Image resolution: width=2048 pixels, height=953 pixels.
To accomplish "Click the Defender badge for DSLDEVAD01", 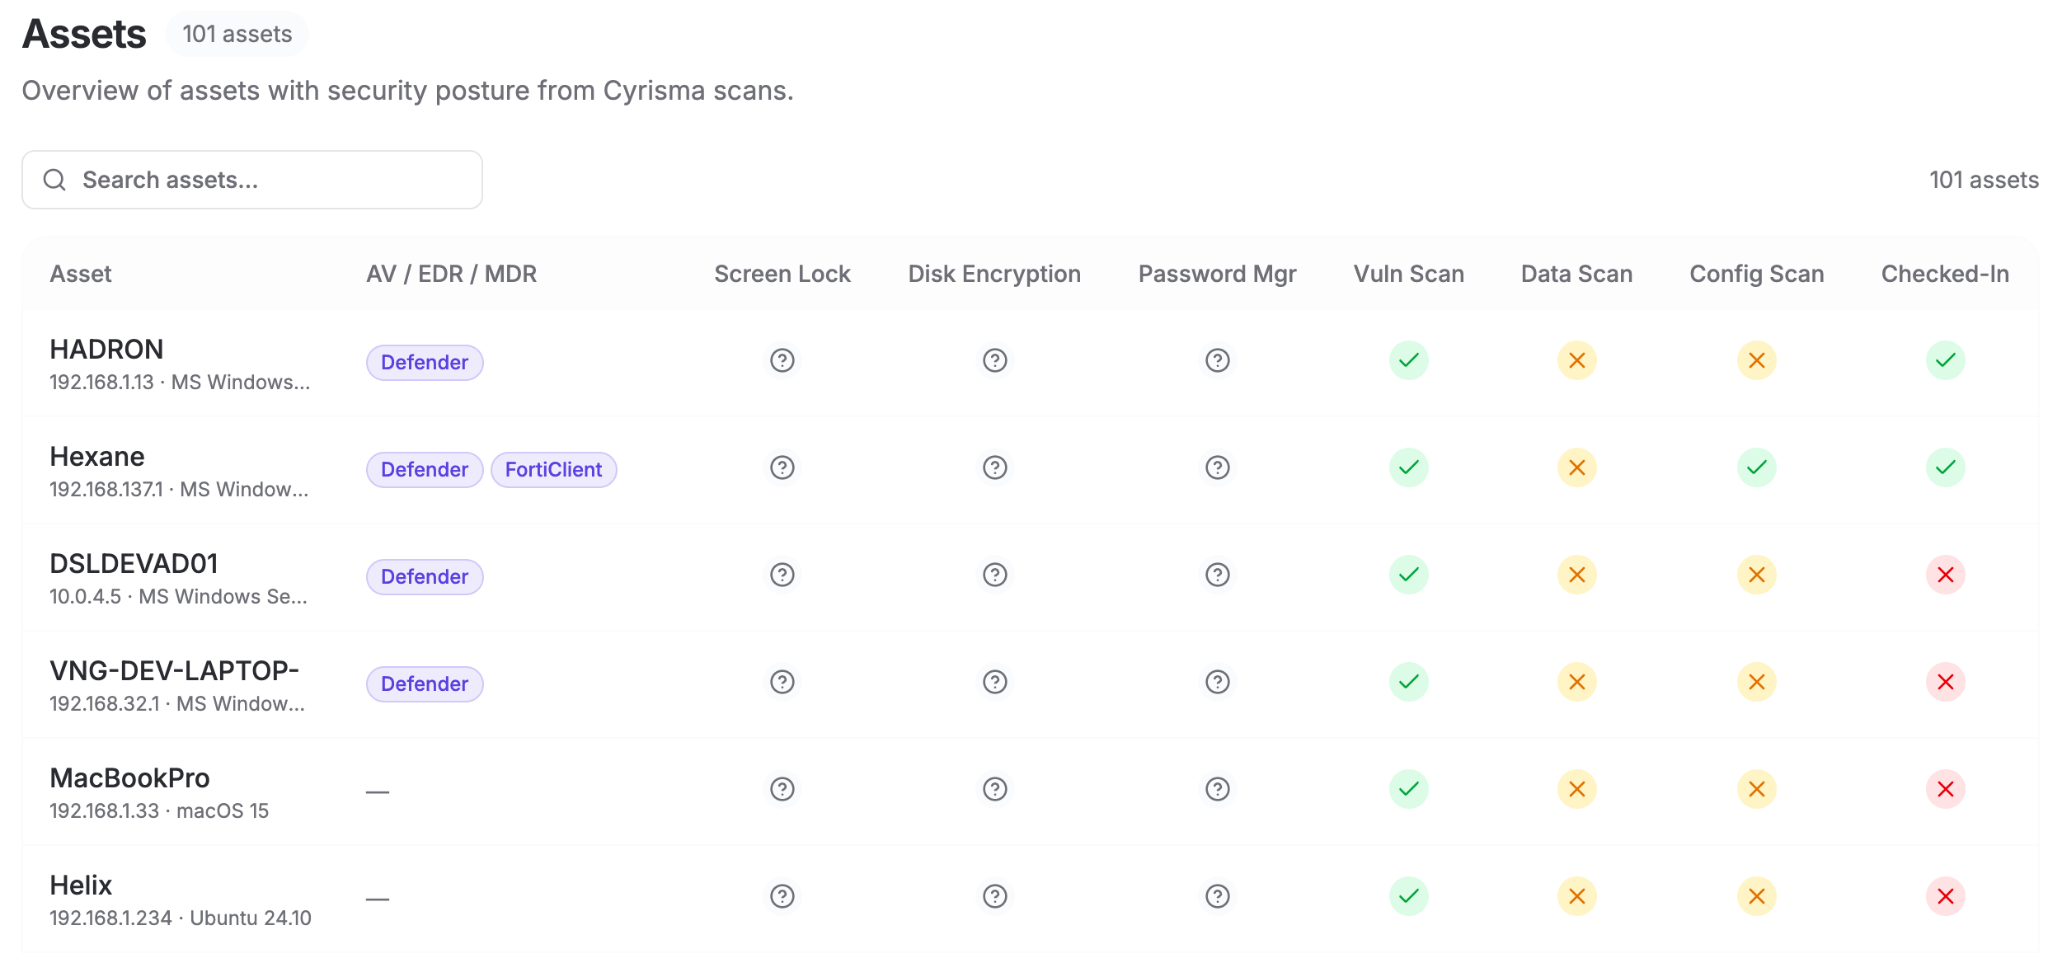I will pyautogui.click(x=425, y=577).
